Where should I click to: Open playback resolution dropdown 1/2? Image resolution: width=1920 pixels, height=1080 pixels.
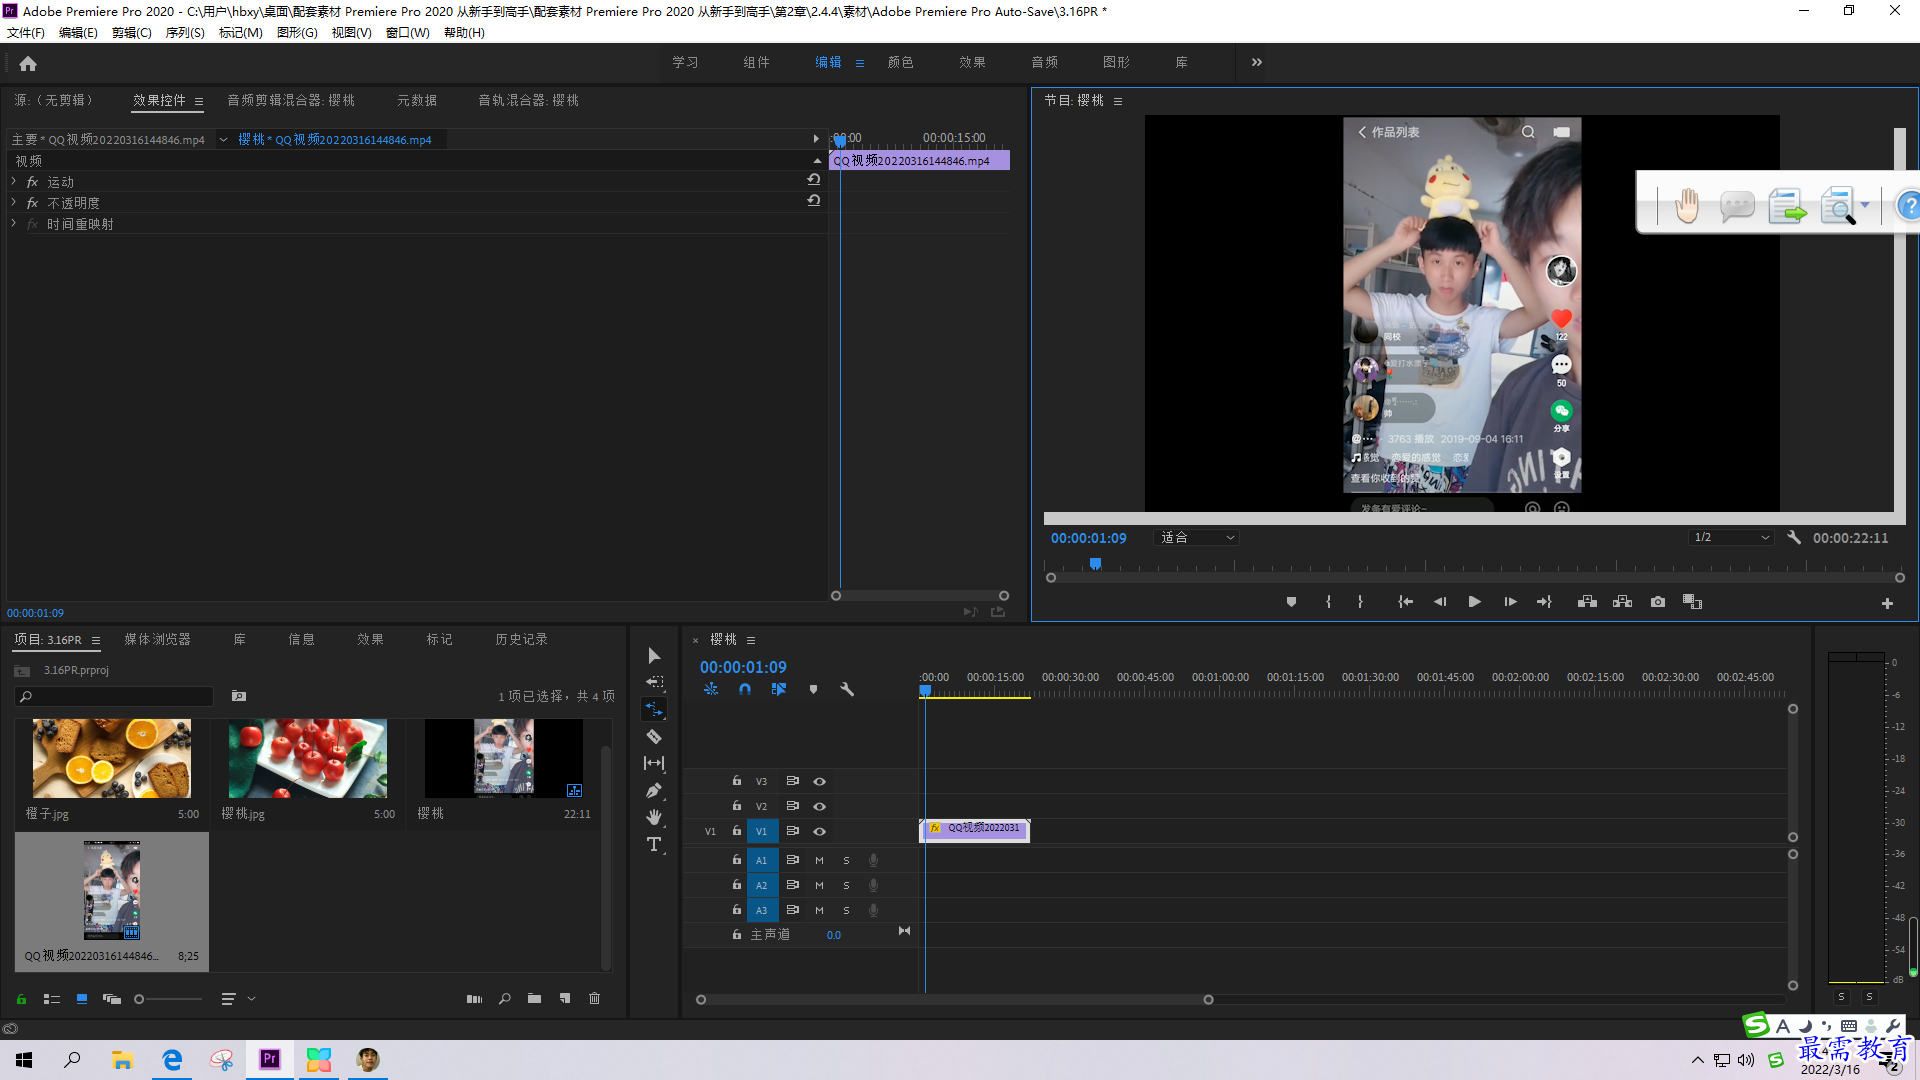pyautogui.click(x=1730, y=538)
